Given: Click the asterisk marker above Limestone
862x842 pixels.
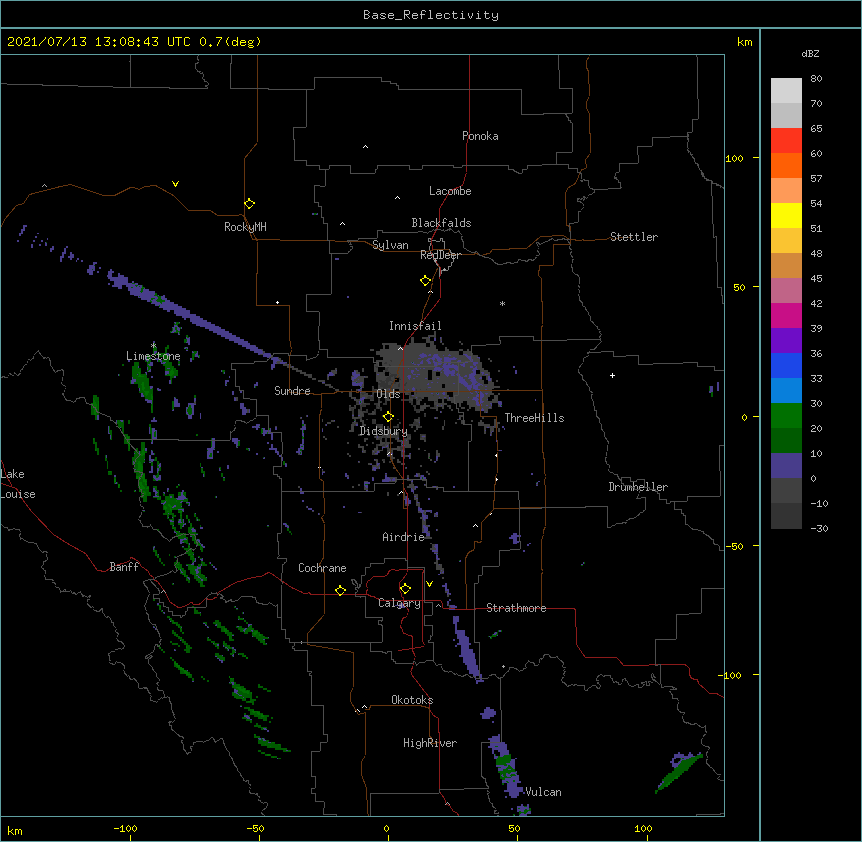Looking at the screenshot, I should pos(154,345).
